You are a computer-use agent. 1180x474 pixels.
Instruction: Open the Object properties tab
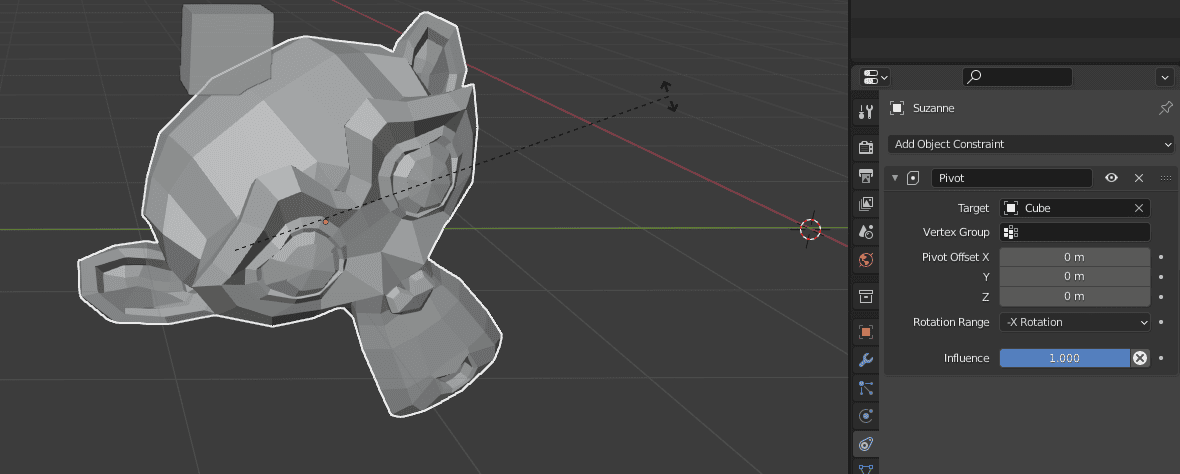pyautogui.click(x=865, y=331)
